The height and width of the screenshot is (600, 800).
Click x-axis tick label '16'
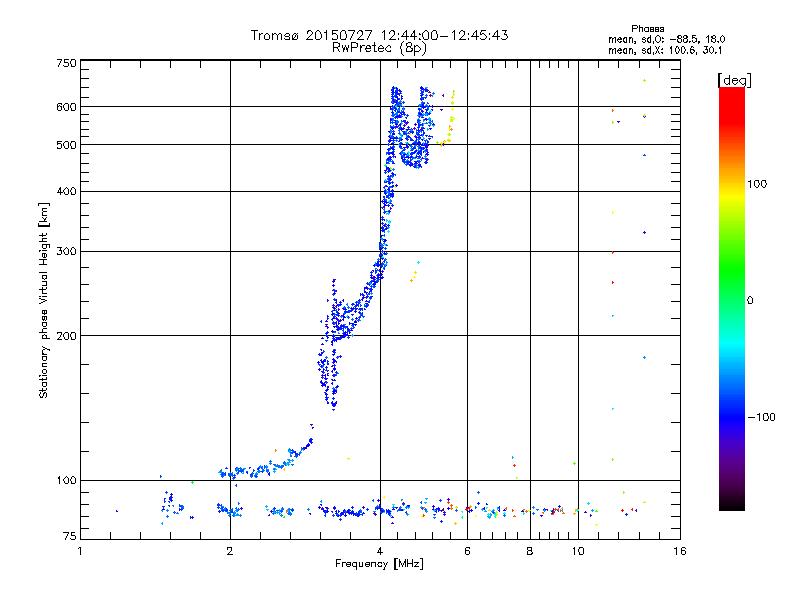680,551
